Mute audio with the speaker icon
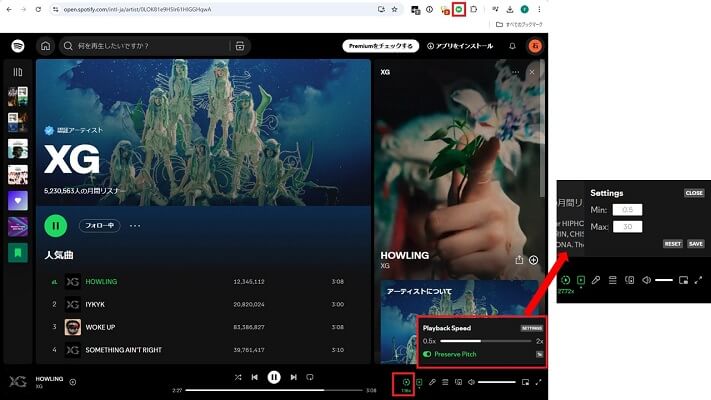Screen dimensions: 711x400 [x=472, y=382]
